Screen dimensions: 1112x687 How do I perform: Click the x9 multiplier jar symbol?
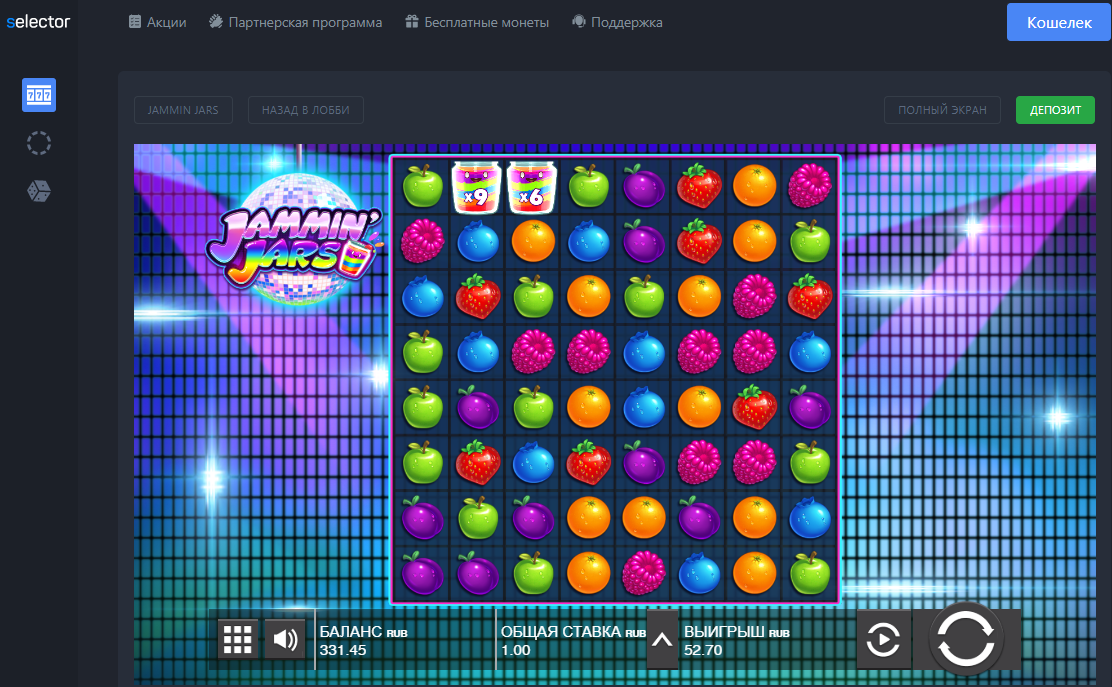(476, 187)
